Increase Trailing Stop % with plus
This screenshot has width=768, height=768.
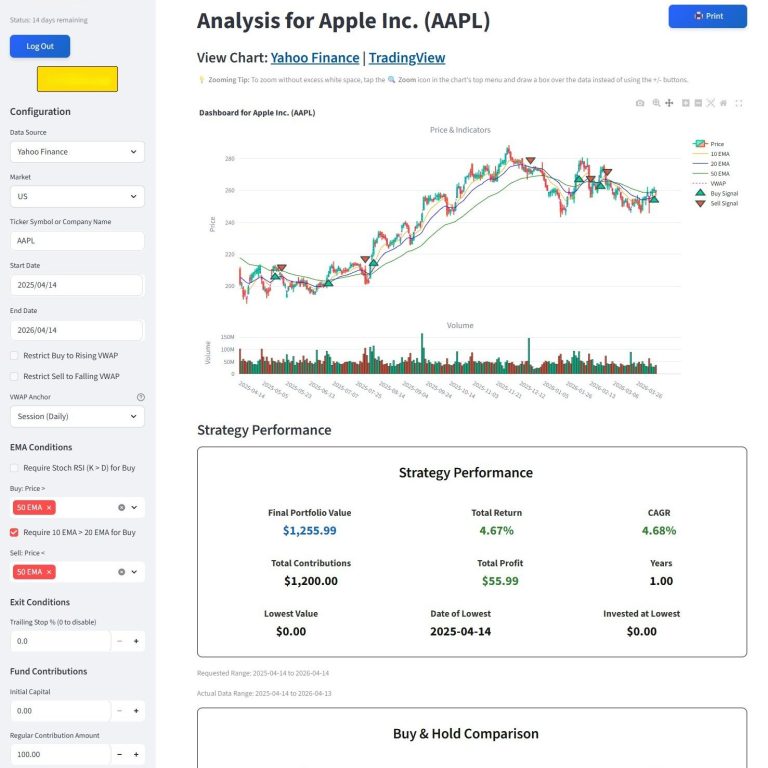pyautogui.click(x=136, y=640)
